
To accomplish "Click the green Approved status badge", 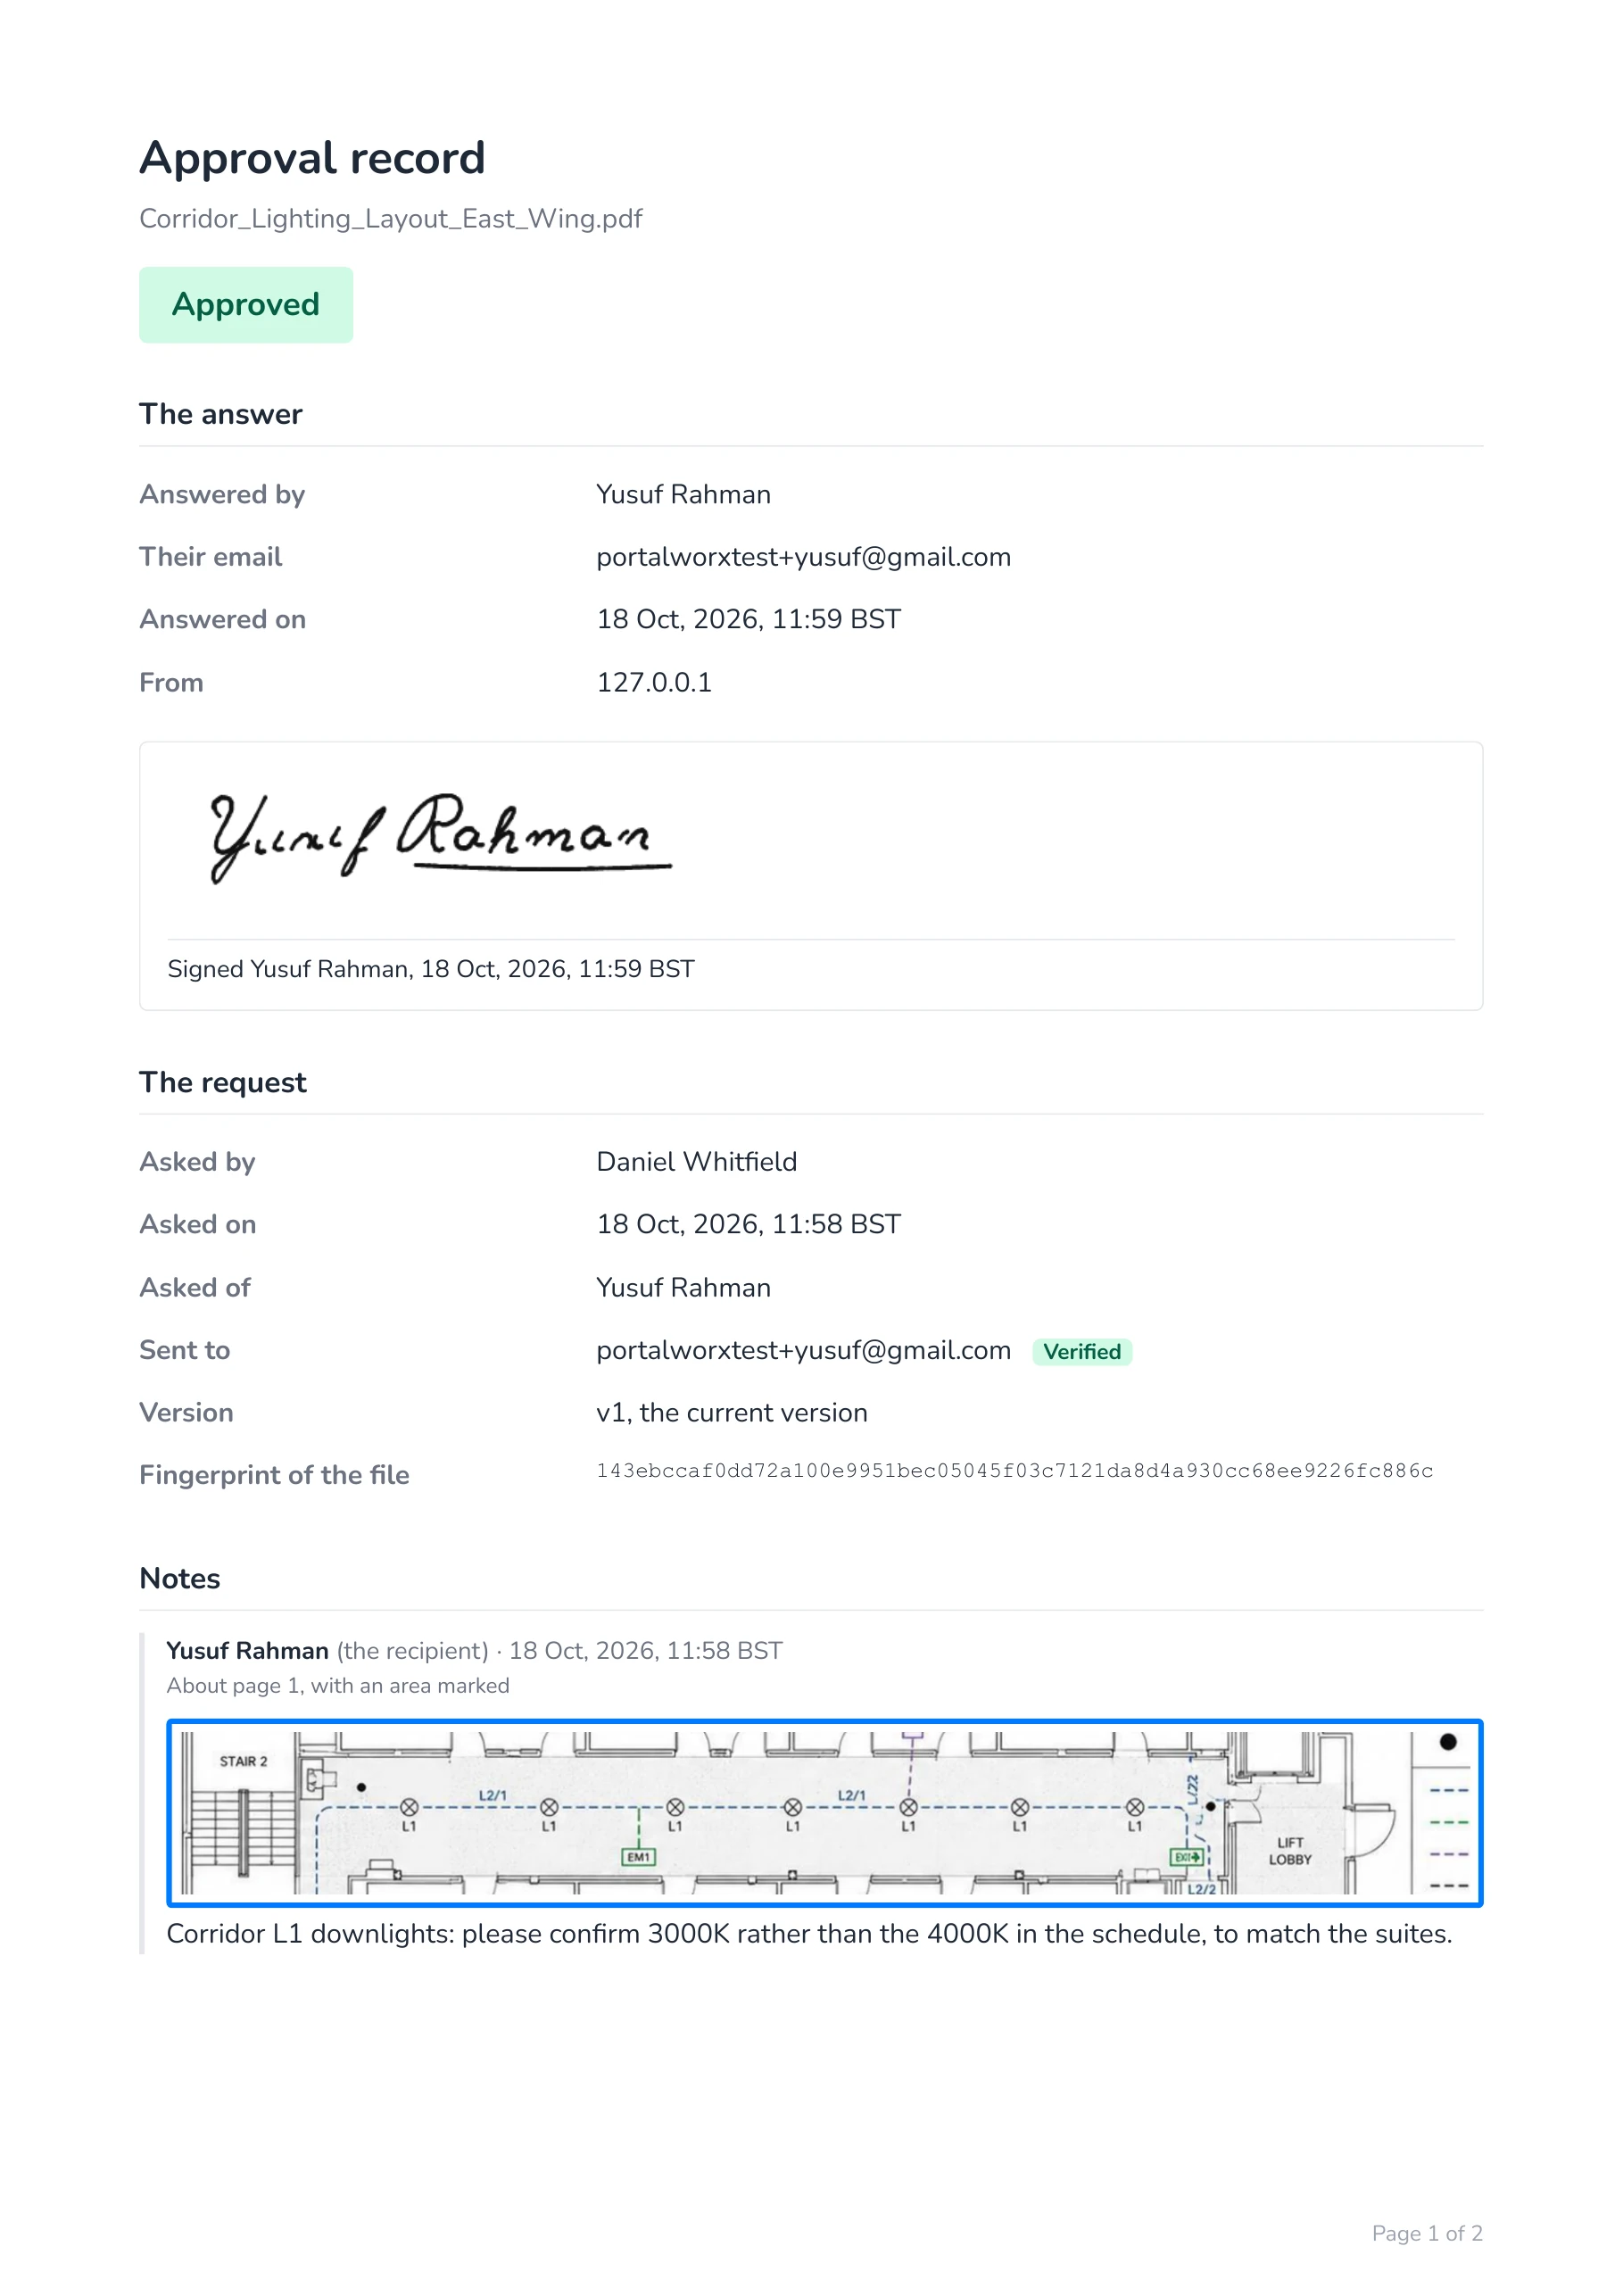I will click(246, 305).
